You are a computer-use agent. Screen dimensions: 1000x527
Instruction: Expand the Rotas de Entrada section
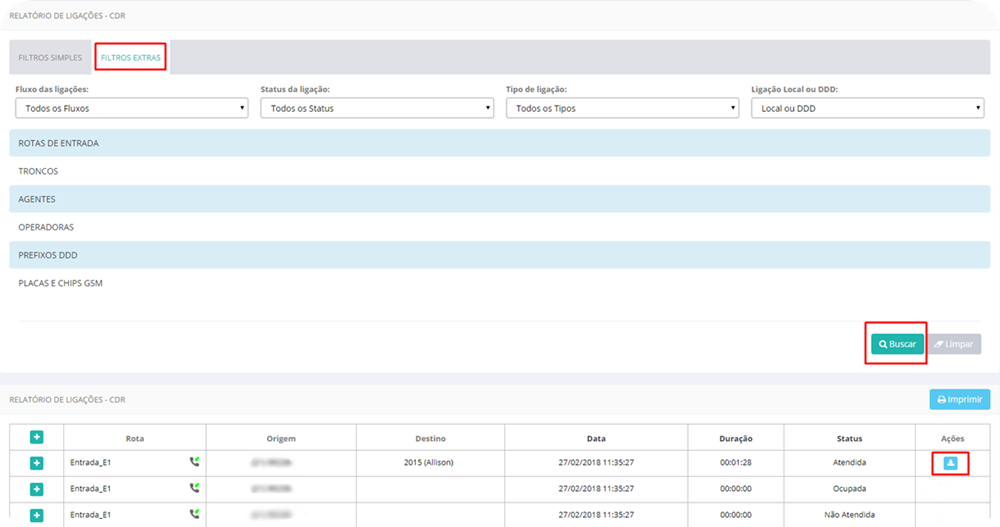coord(59,143)
